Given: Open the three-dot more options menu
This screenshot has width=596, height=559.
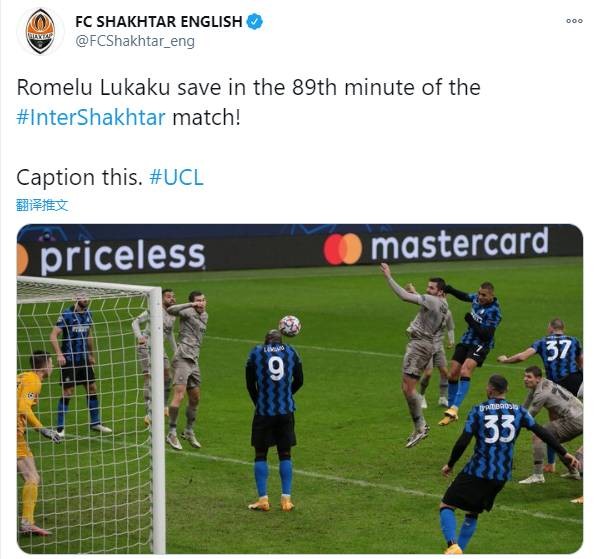Looking at the screenshot, I should coord(574,21).
